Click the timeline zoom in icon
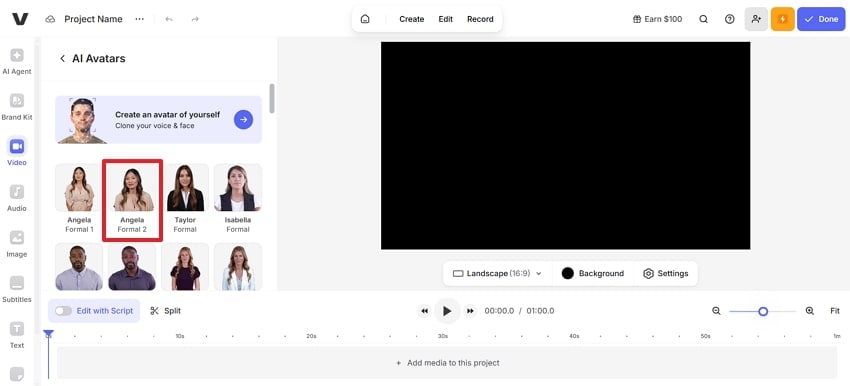 pos(810,311)
